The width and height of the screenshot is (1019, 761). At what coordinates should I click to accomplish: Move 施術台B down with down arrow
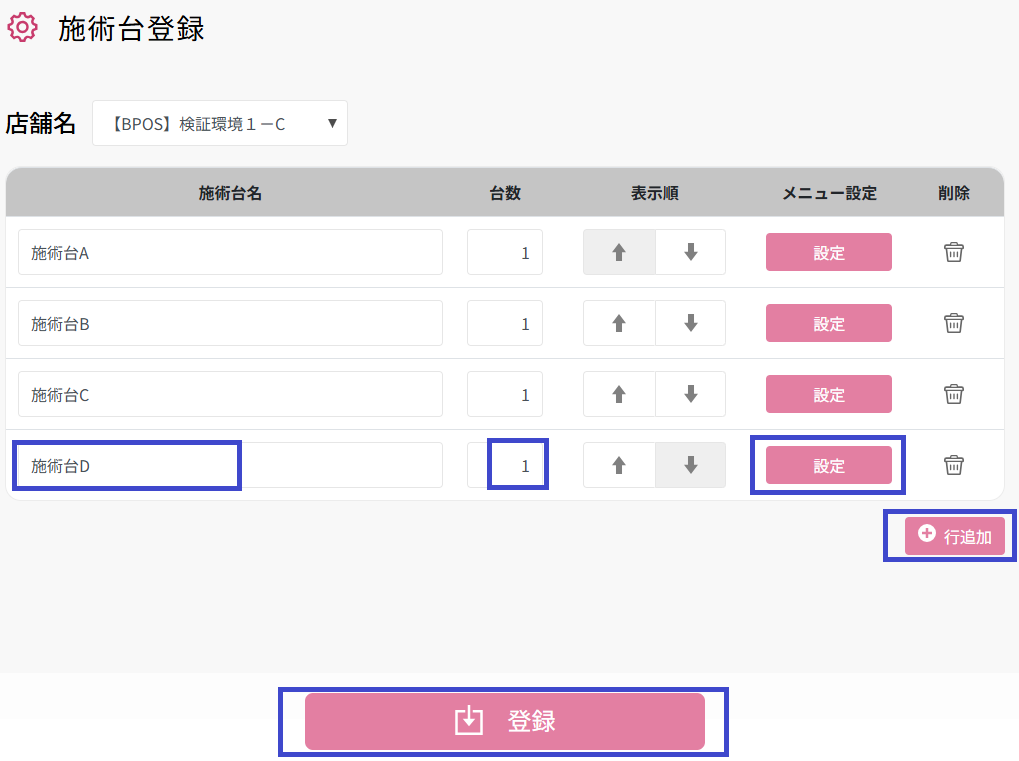690,323
